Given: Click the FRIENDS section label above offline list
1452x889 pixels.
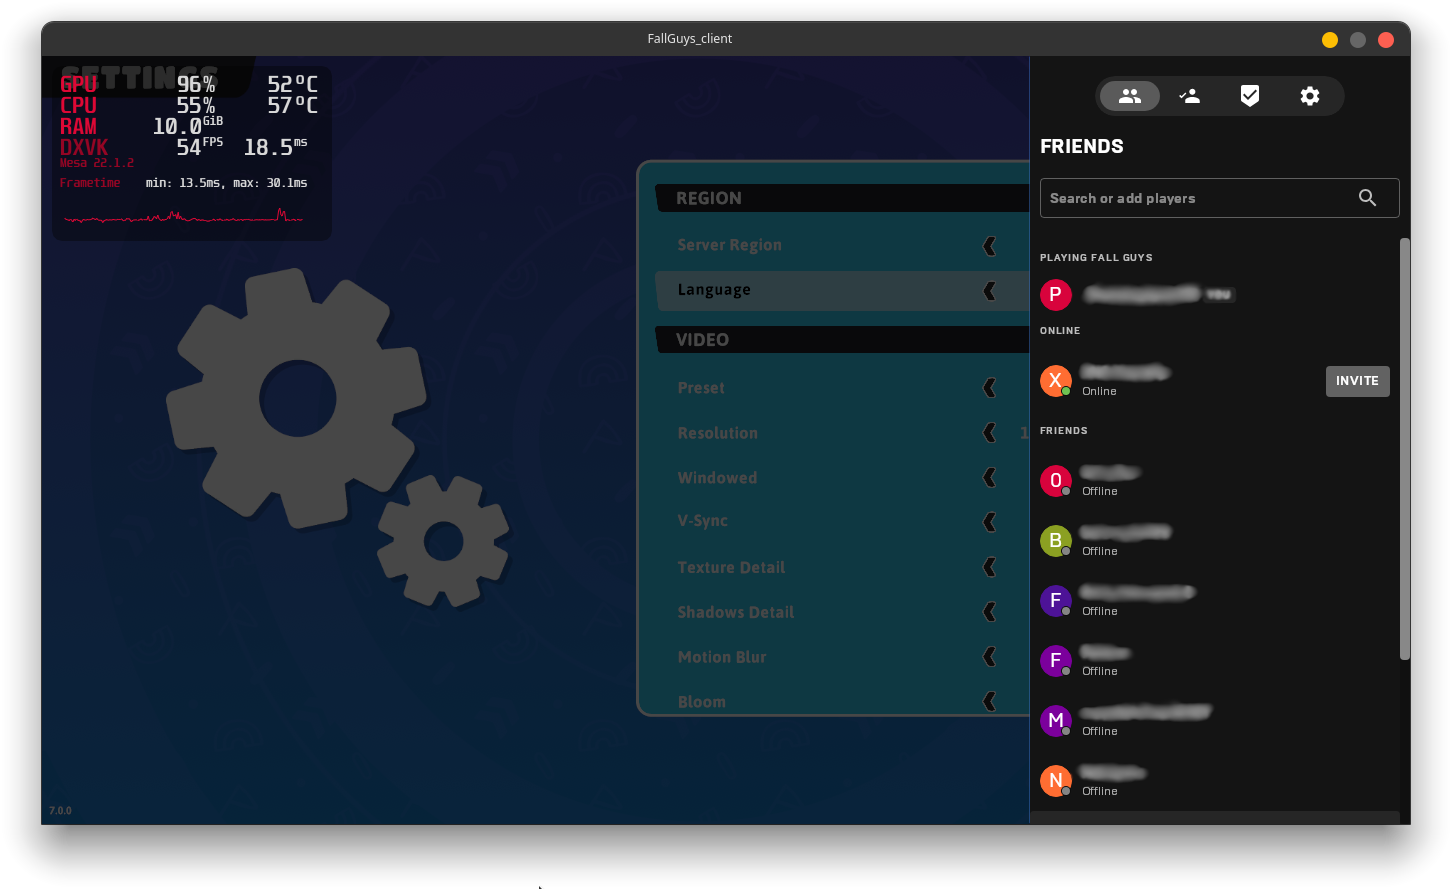Looking at the screenshot, I should [x=1064, y=431].
